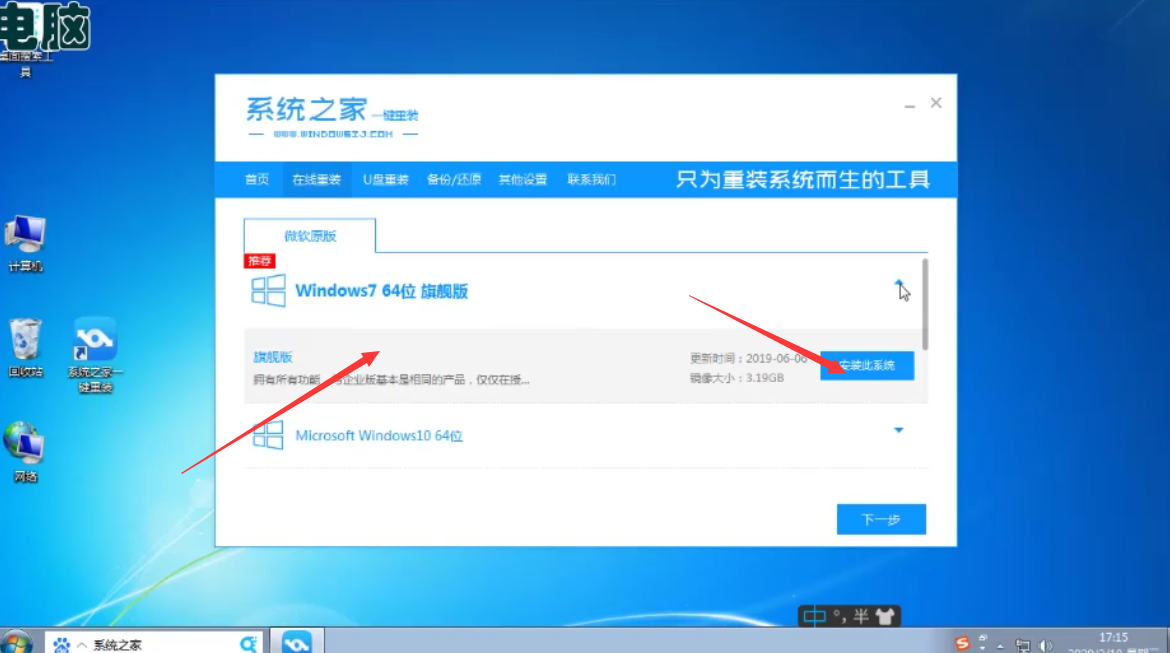Viewport: 1170px width, 653px height.
Task: Select the Windows7 64位 旗舰版 title
Action: (381, 290)
